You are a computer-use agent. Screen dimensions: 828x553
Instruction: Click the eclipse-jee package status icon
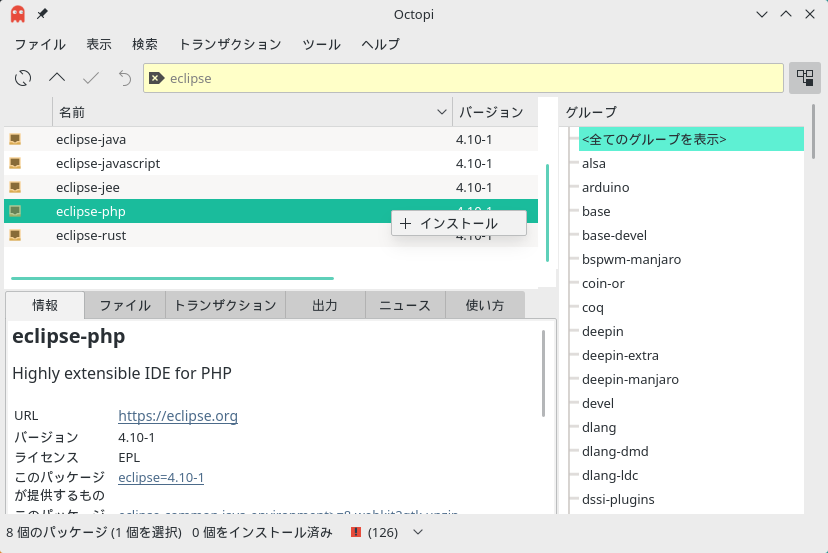[15, 187]
